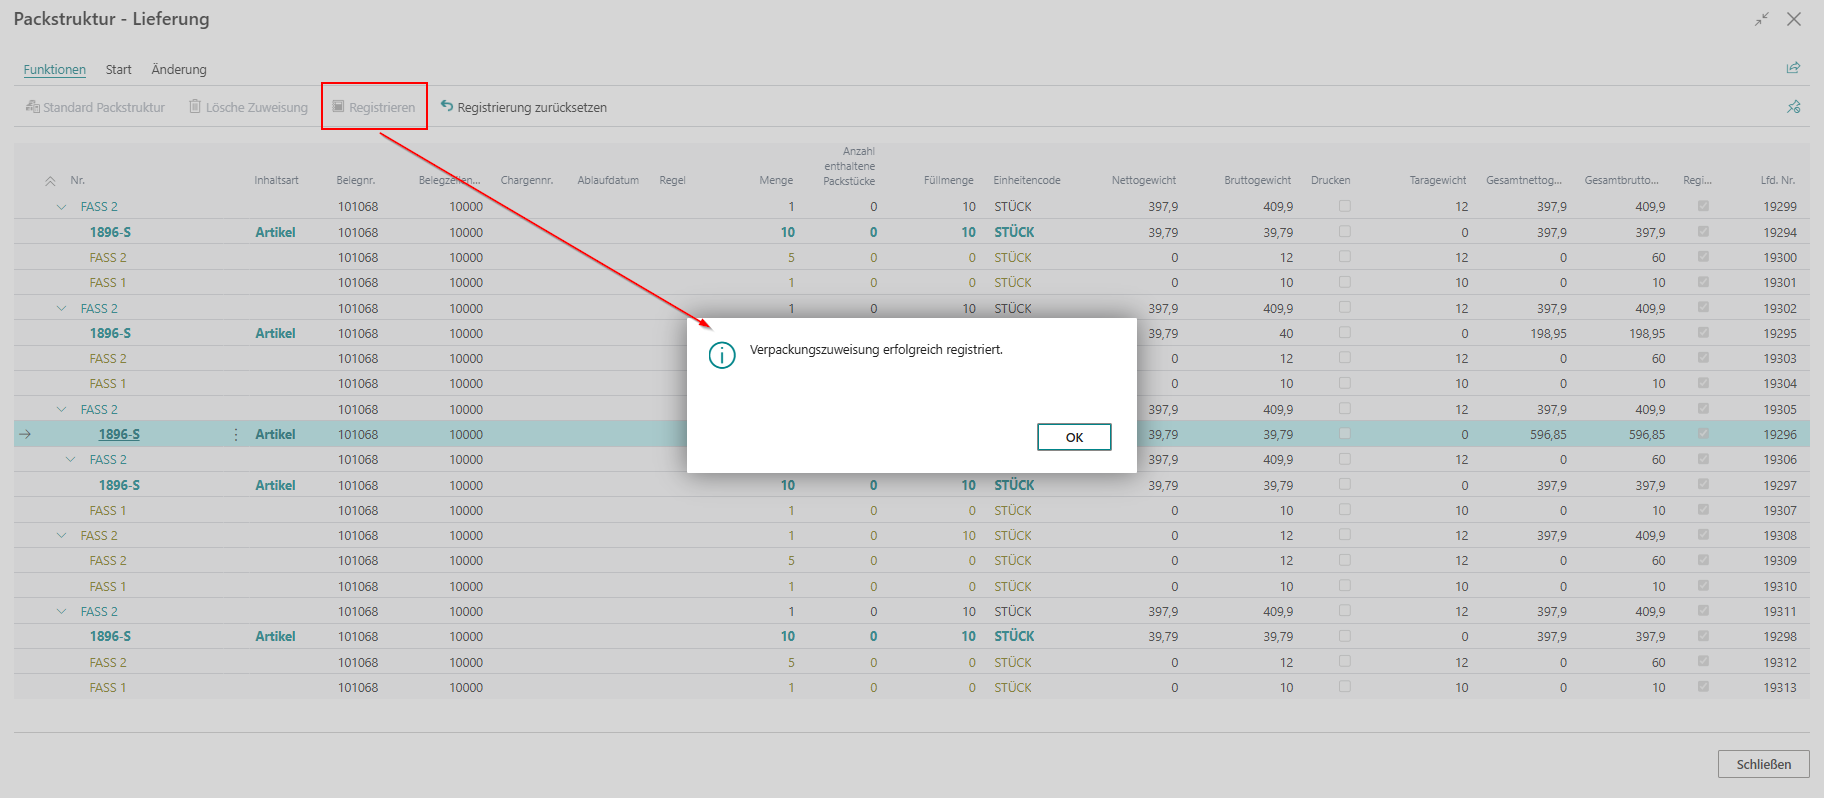Collapse the first FASS 2 row
The height and width of the screenshot is (798, 1824).
pos(62,207)
